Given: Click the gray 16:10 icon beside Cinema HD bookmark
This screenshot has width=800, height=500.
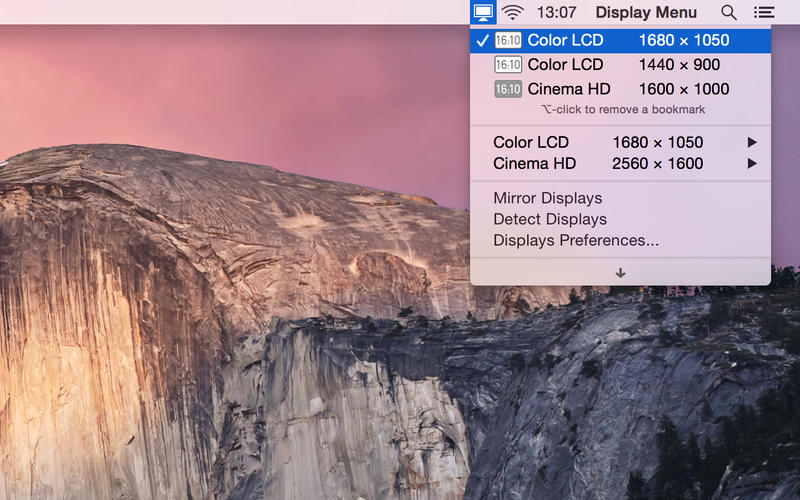Looking at the screenshot, I should coord(508,89).
